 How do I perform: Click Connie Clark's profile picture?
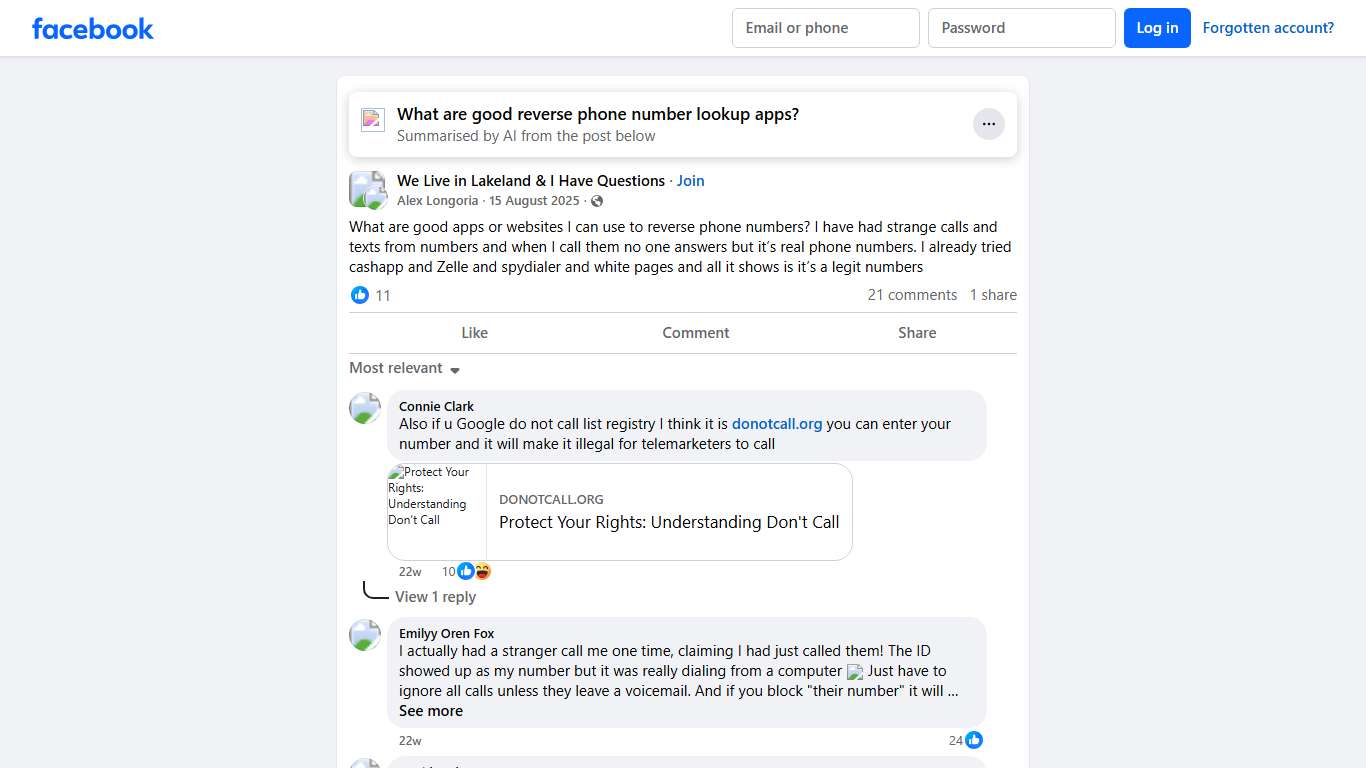tap(365, 408)
